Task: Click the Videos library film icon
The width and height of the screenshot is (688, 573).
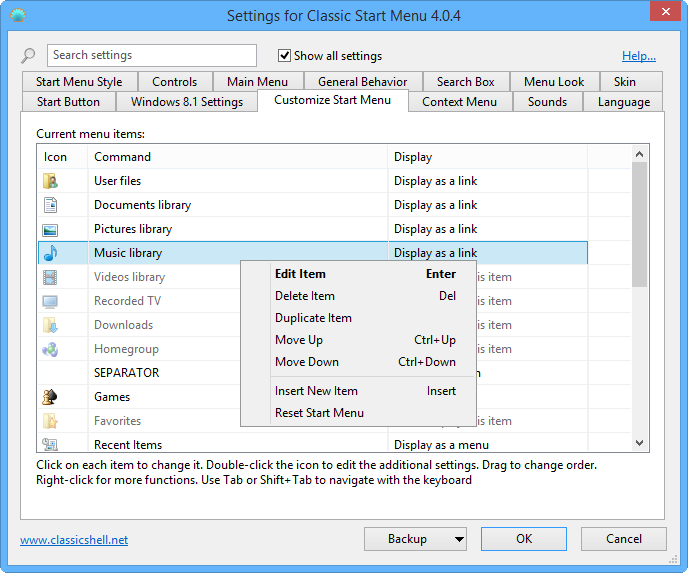Action: [x=50, y=277]
